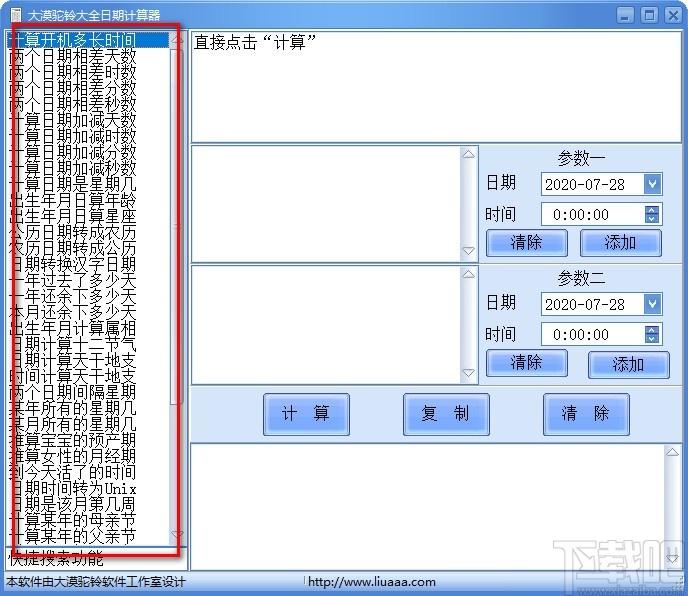This screenshot has height=596, width=688.
Task: Open 参数一 date dropdown arrow
Action: point(652,184)
